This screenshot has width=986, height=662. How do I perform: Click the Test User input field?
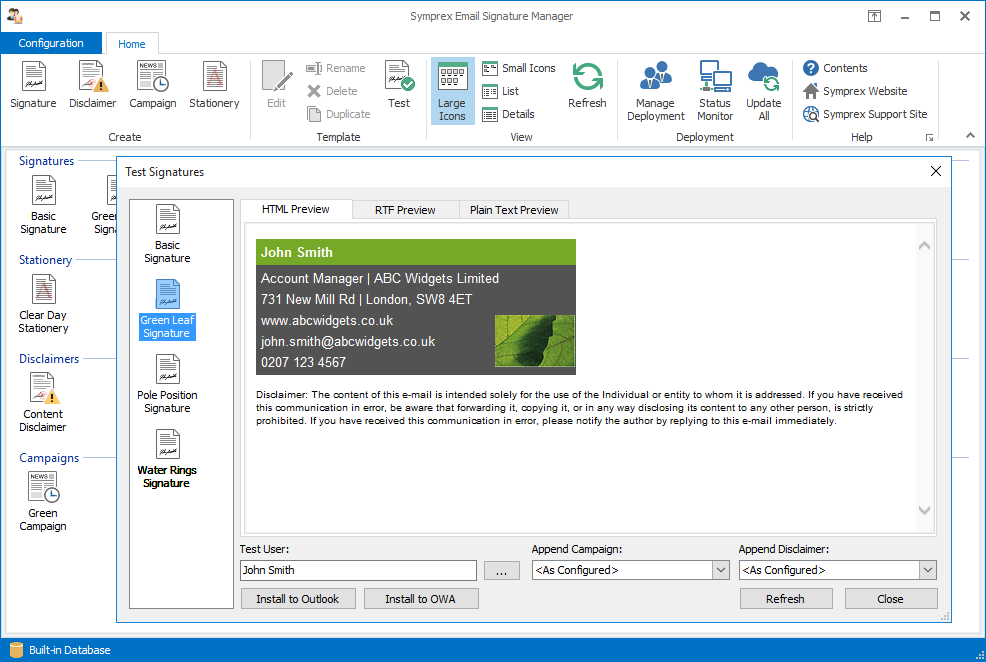pos(358,570)
